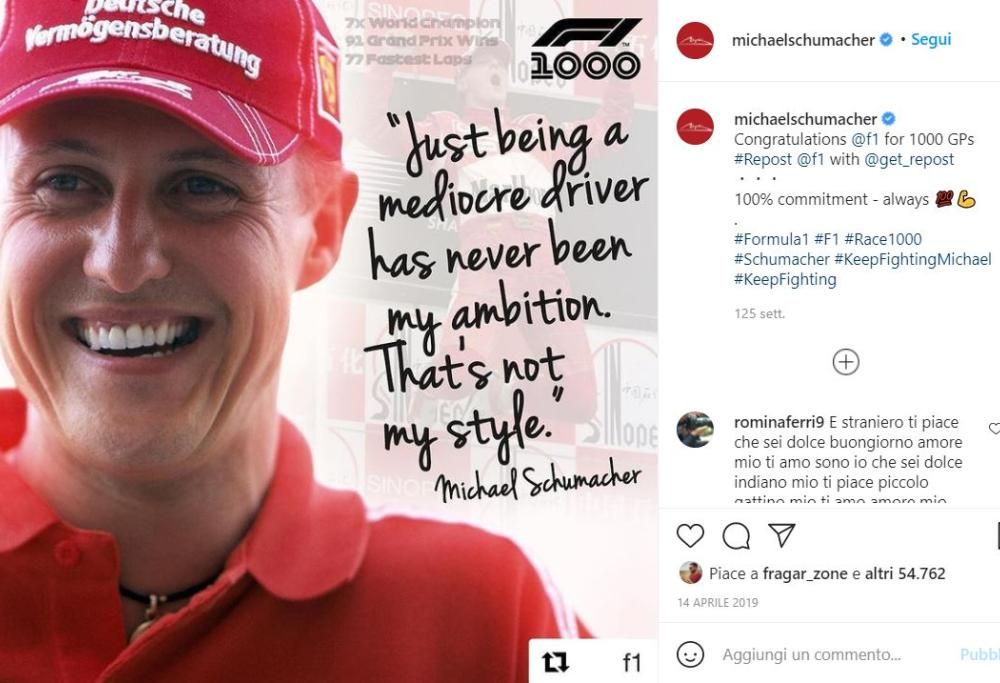This screenshot has height=683, width=1000.
Task: Click the #Formula1 hashtag link
Action: point(771,239)
